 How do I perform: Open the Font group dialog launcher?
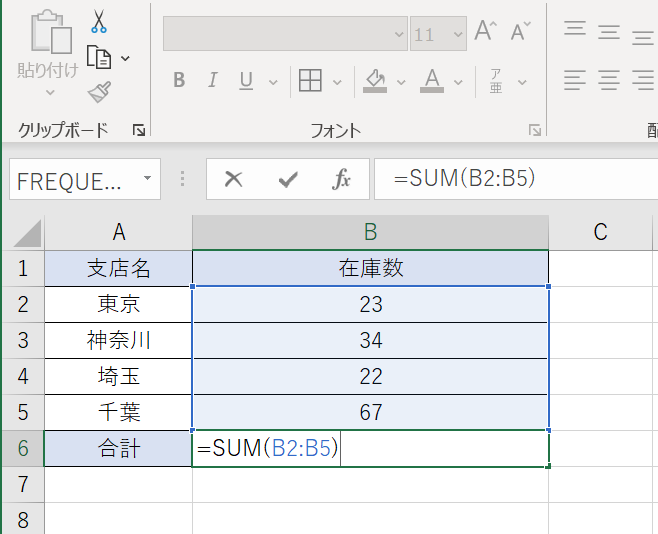coord(535,130)
